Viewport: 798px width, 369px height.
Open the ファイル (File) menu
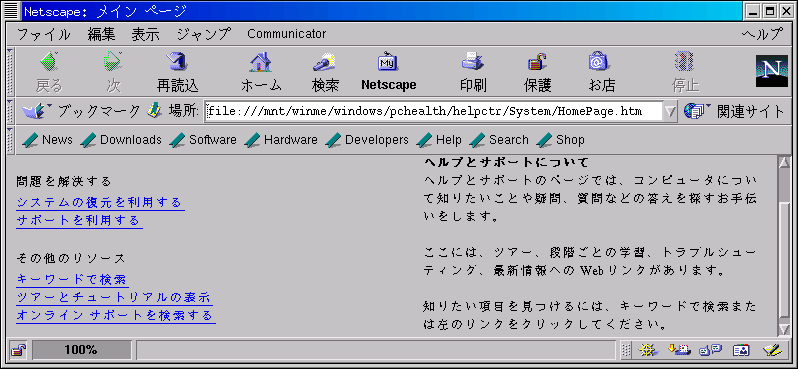pos(44,35)
